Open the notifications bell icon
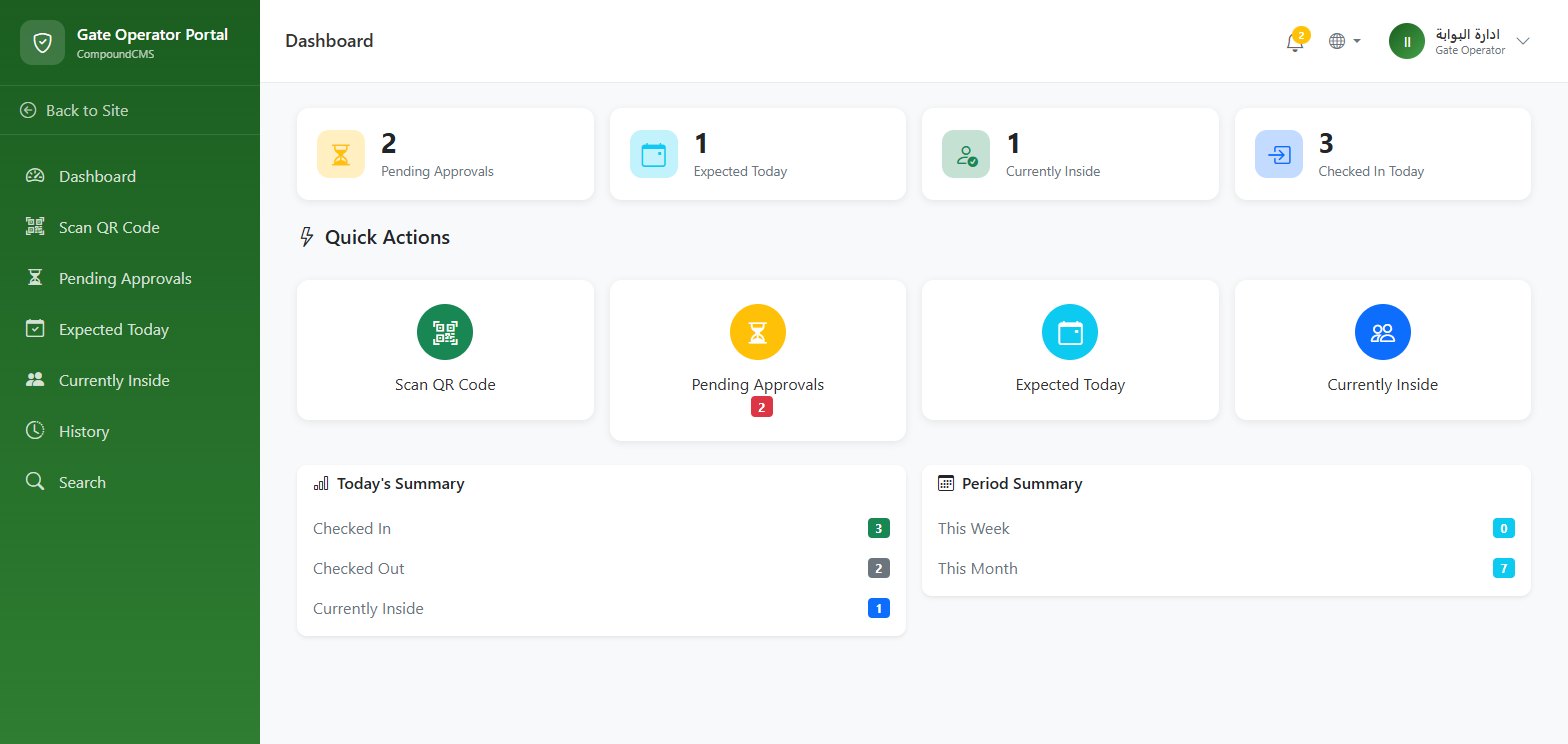The image size is (1568, 744). point(1295,42)
